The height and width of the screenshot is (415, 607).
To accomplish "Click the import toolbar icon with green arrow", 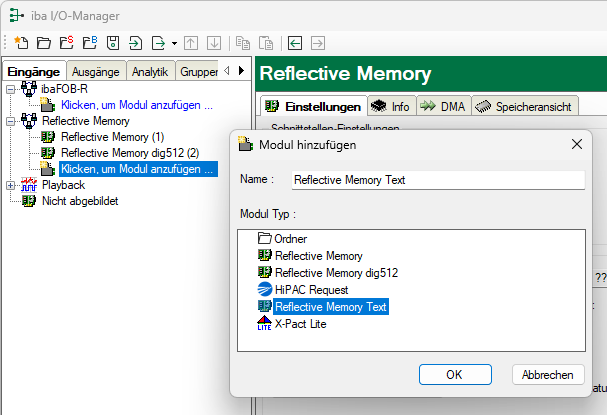I will click(135, 43).
